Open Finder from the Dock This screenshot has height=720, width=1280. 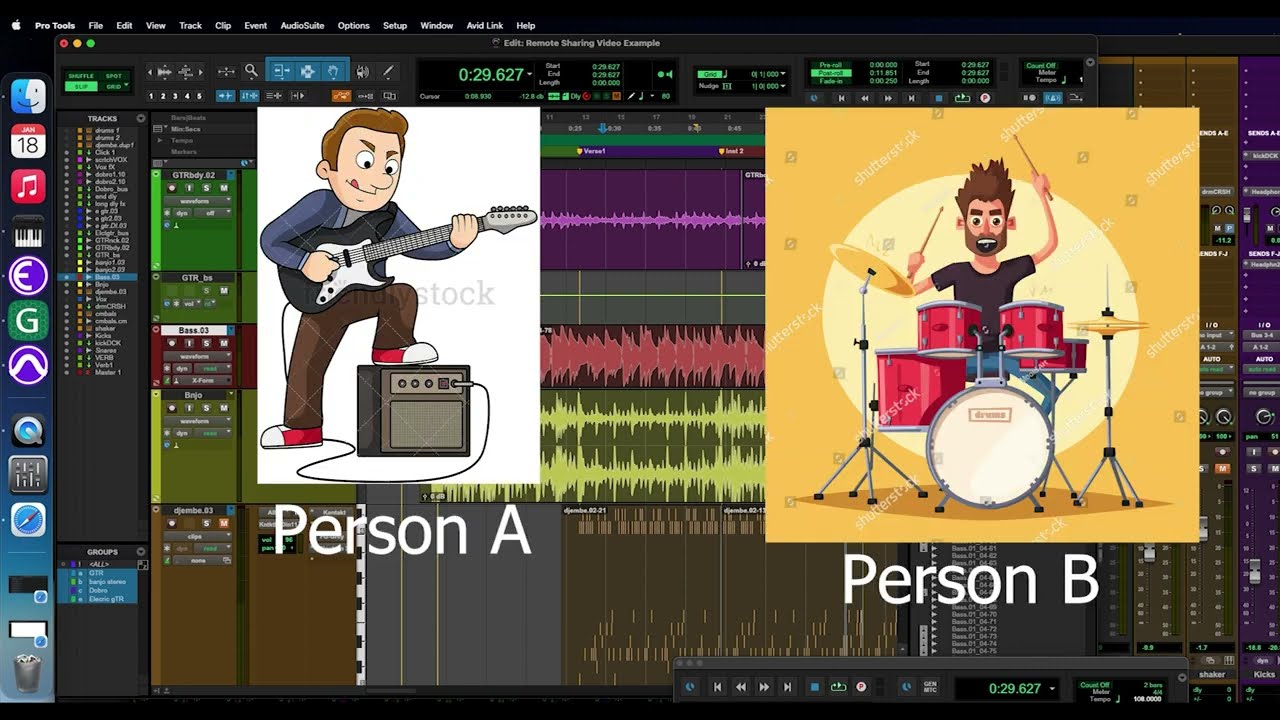(28, 96)
